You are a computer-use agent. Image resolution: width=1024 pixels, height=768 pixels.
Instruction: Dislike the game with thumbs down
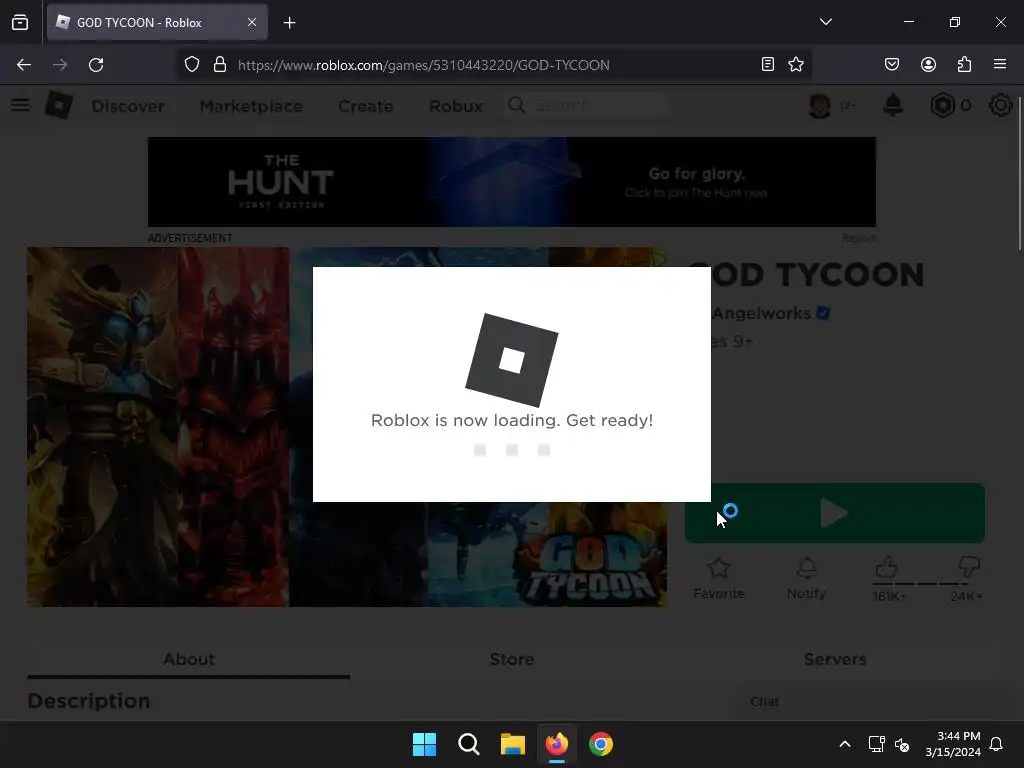coord(968,566)
